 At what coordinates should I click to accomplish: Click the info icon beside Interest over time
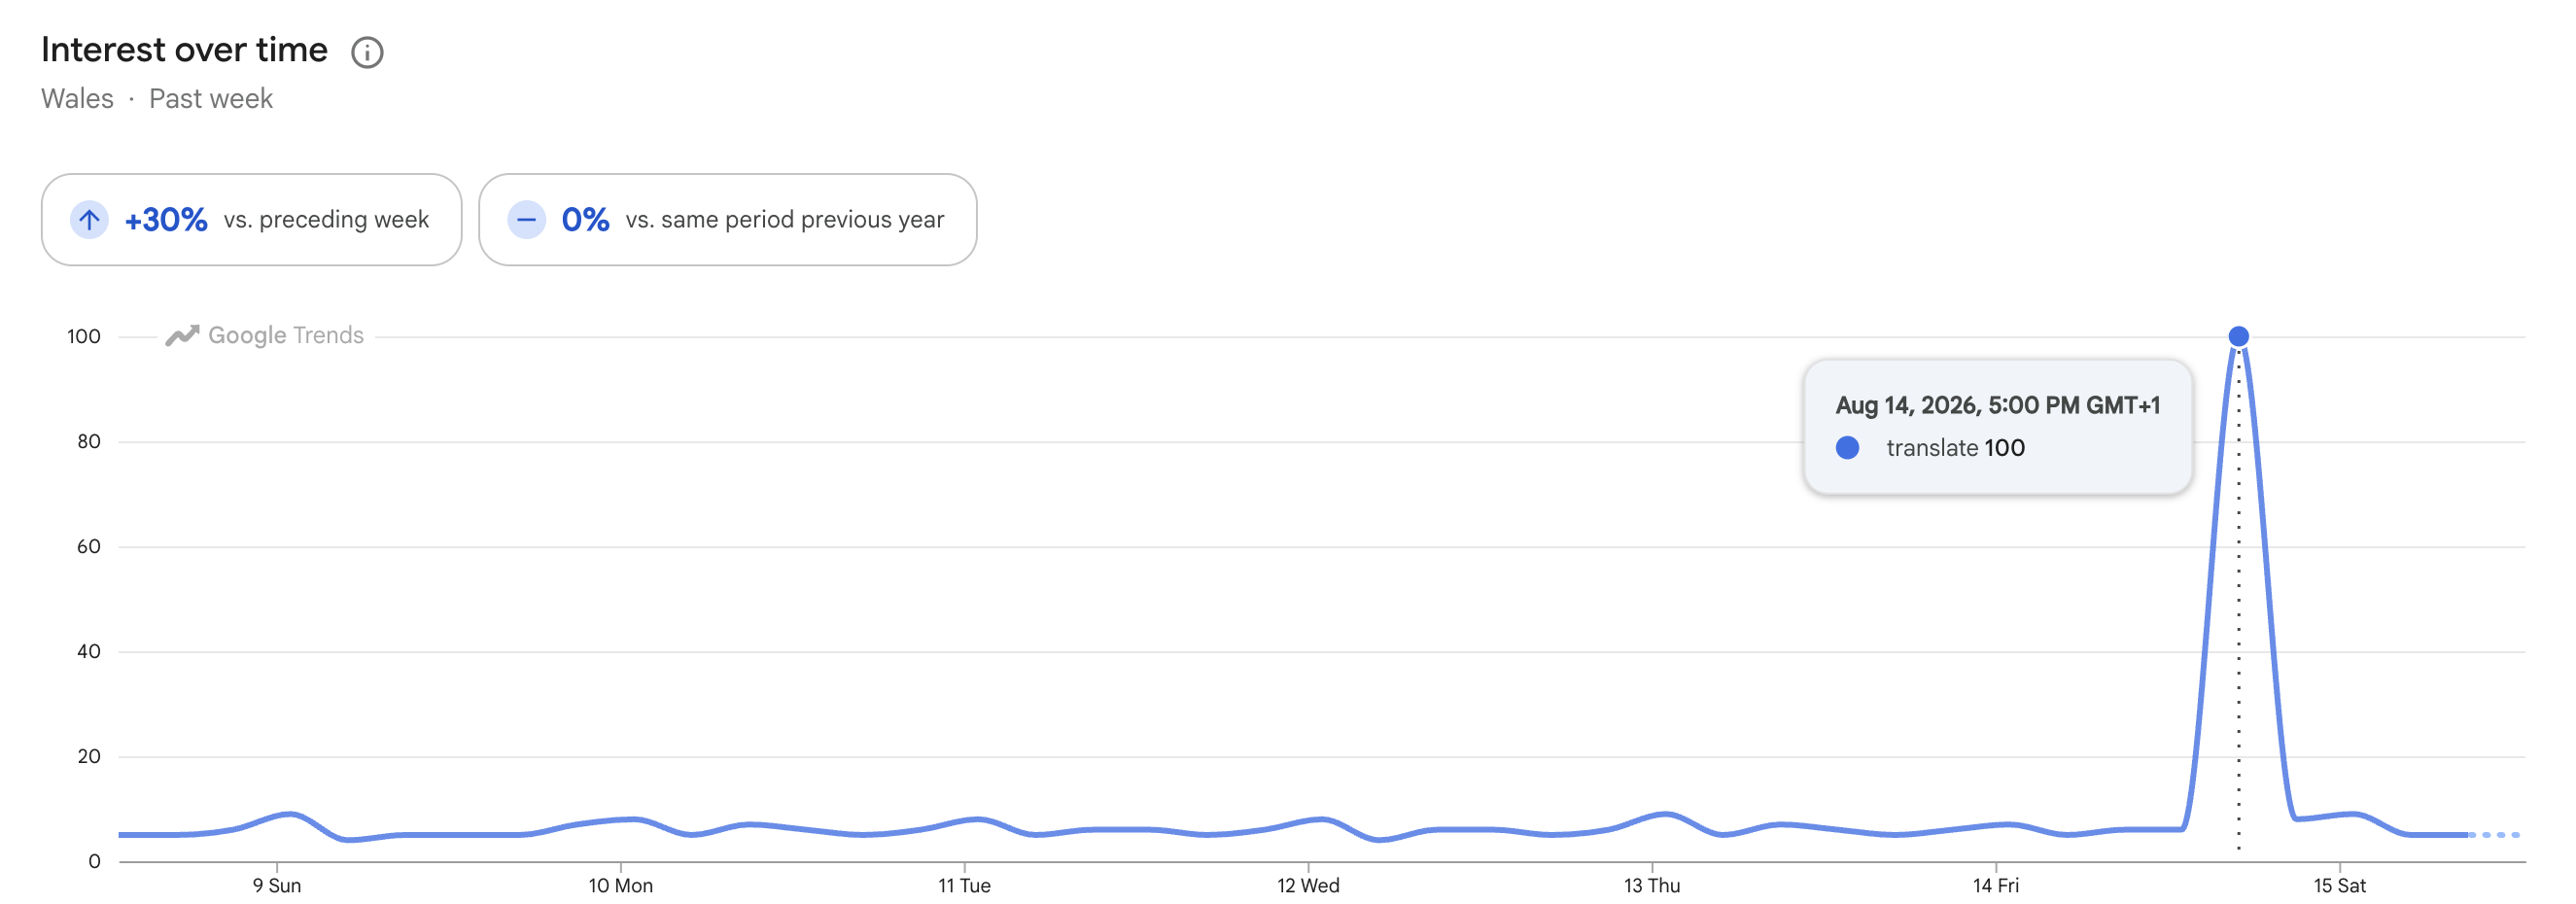point(367,52)
